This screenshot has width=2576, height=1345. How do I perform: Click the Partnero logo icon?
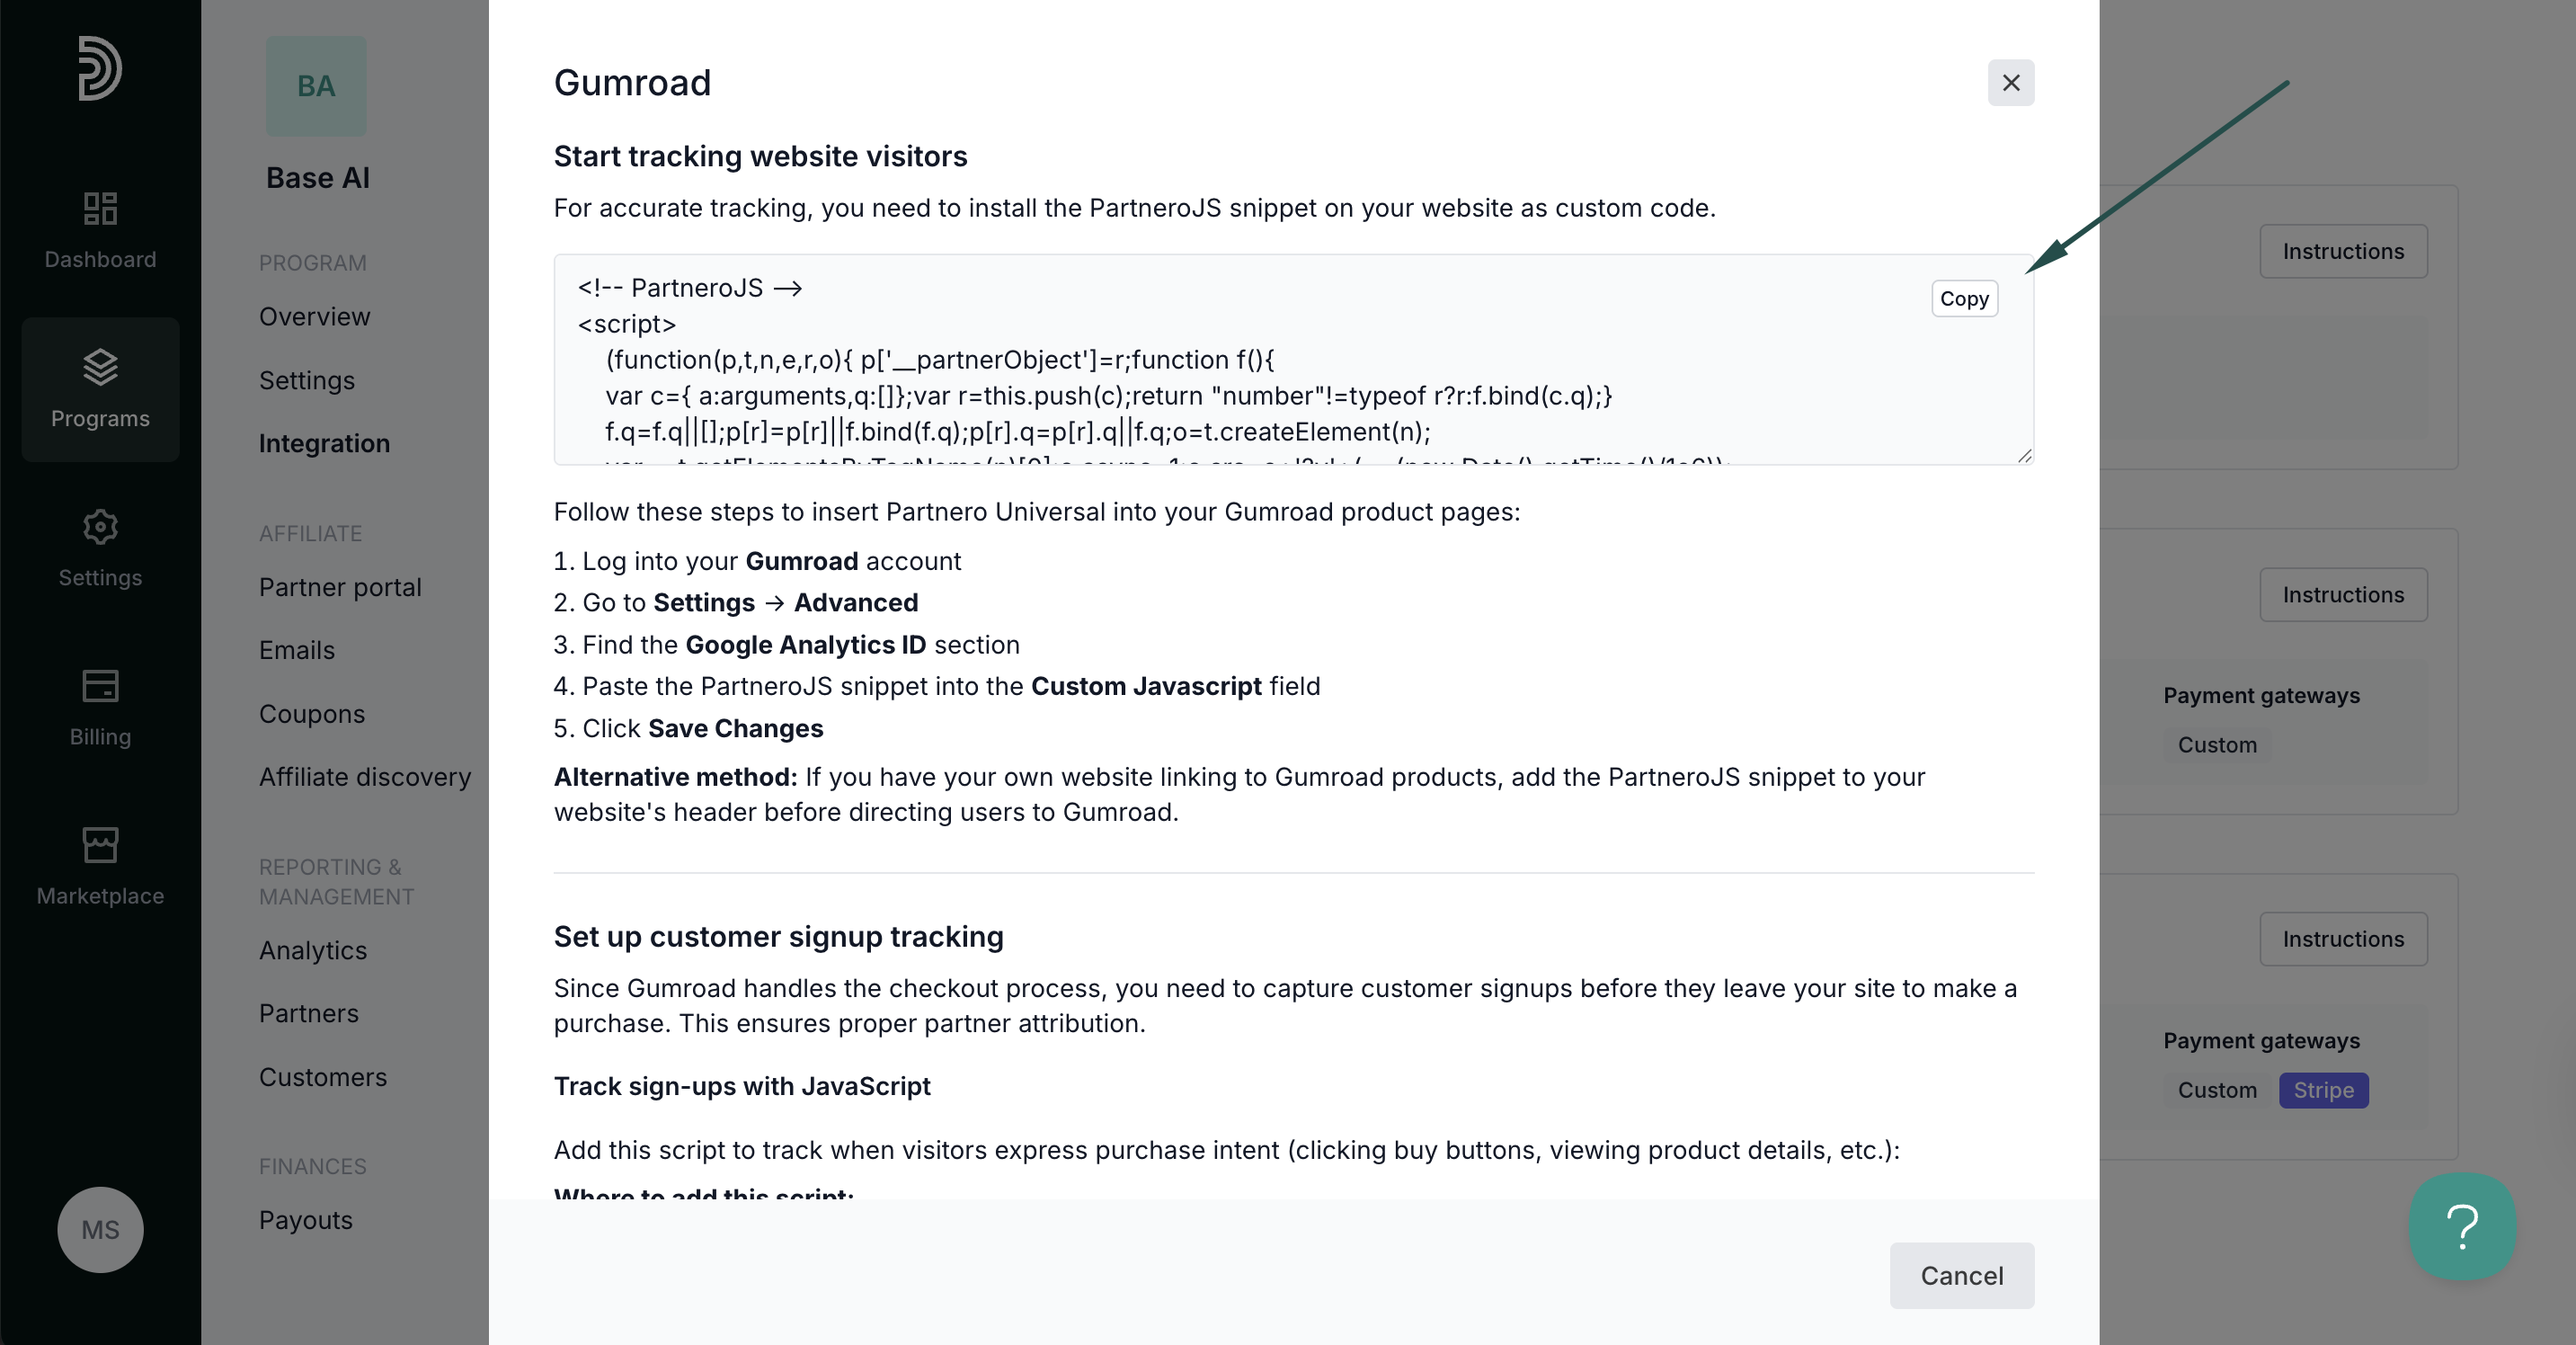100,68
